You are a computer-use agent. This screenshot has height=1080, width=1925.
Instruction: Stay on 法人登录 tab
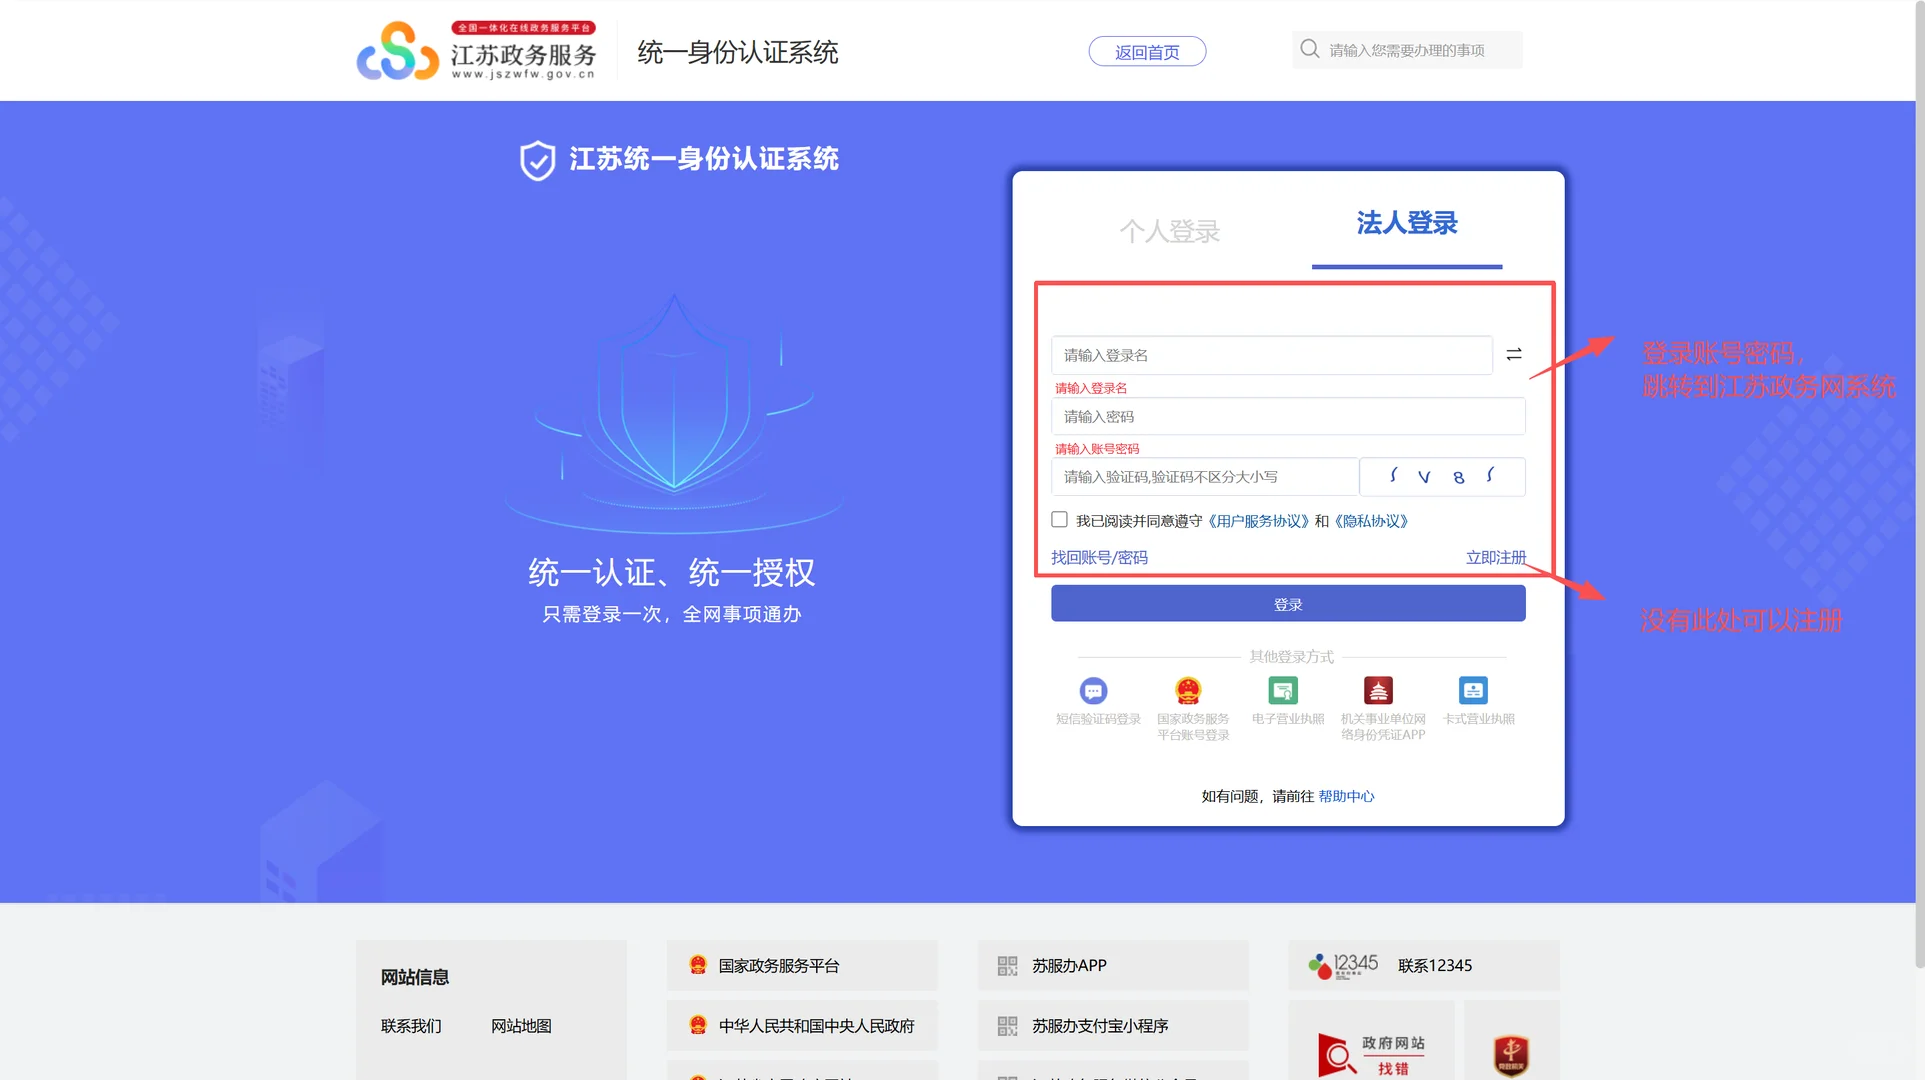click(1406, 224)
